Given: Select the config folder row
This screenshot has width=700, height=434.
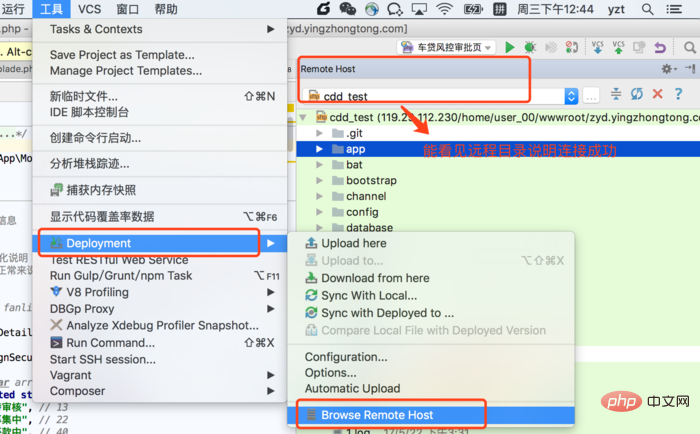Looking at the screenshot, I should [x=498, y=212].
